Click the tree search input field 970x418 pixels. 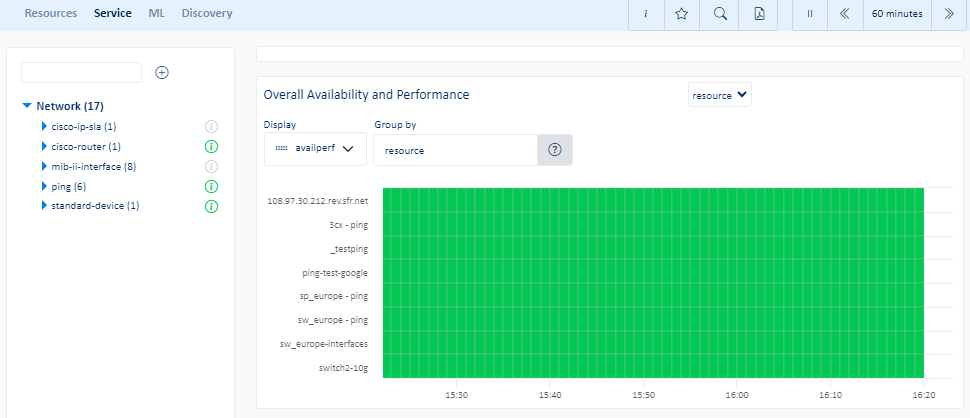pos(82,72)
